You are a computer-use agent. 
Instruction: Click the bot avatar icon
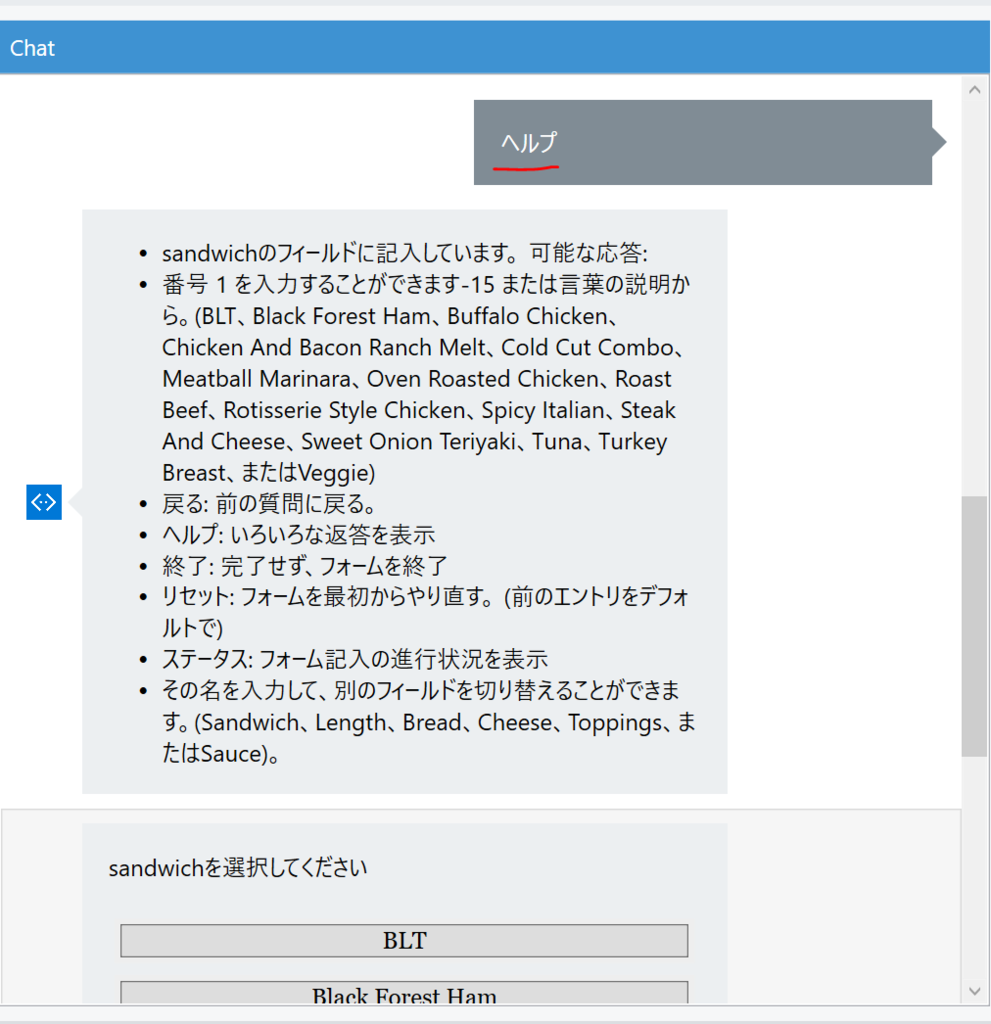click(x=44, y=502)
